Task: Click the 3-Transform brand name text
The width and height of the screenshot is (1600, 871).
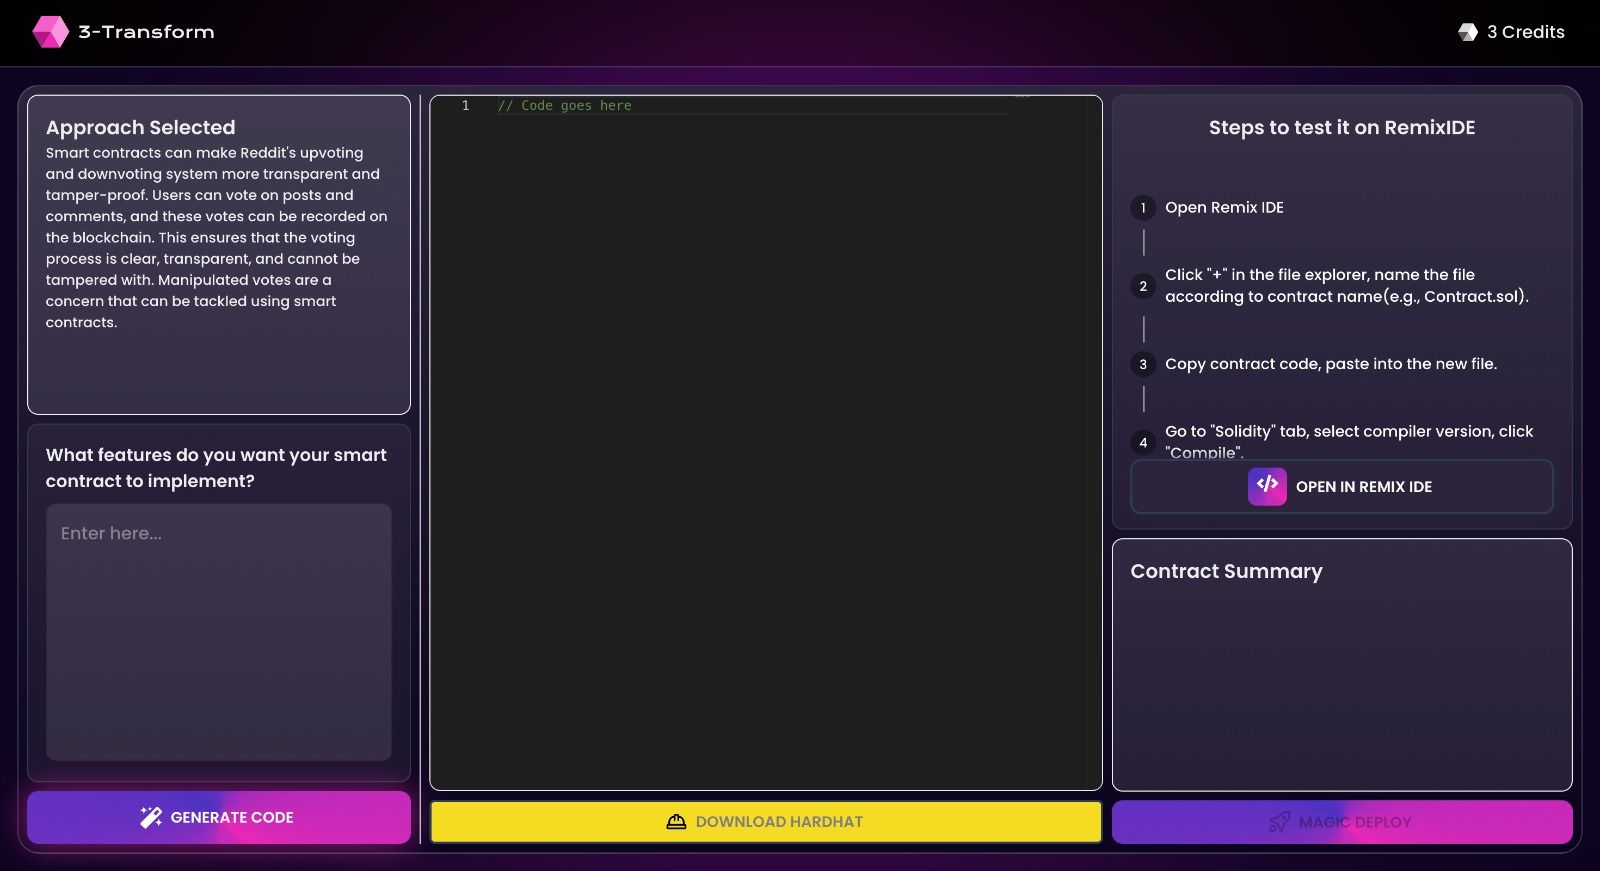Action: pyautogui.click(x=147, y=32)
